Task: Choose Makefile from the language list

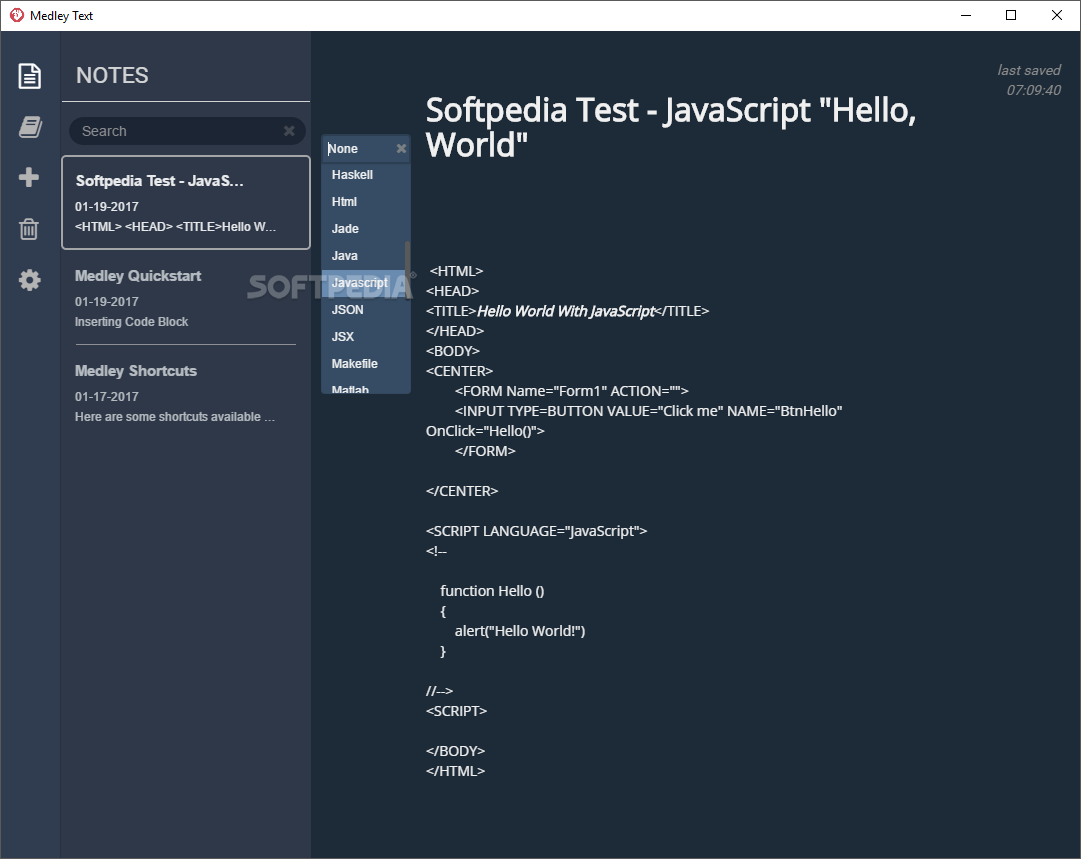Action: pos(365,363)
